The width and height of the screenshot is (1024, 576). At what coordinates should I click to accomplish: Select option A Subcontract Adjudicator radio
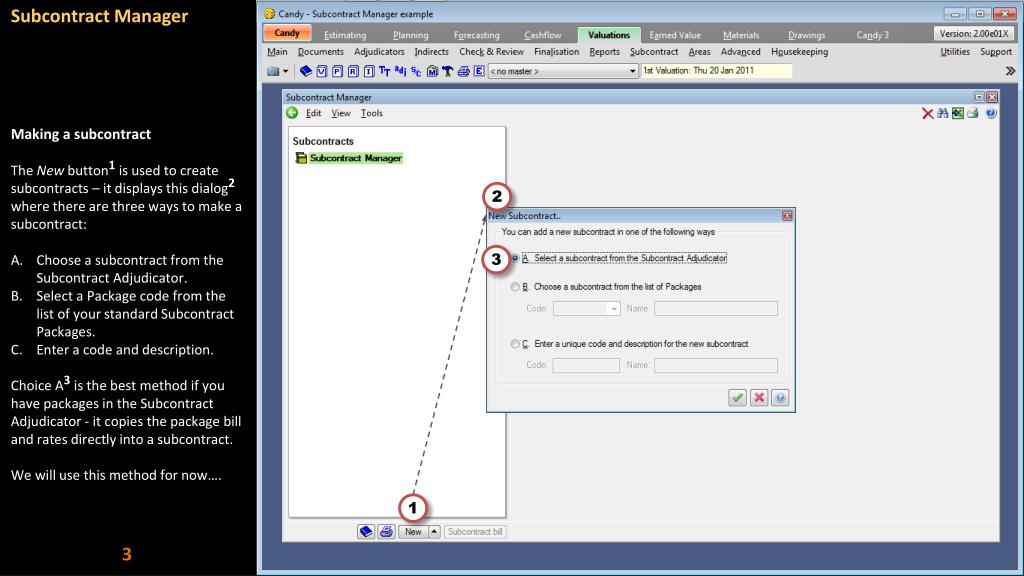coord(515,259)
